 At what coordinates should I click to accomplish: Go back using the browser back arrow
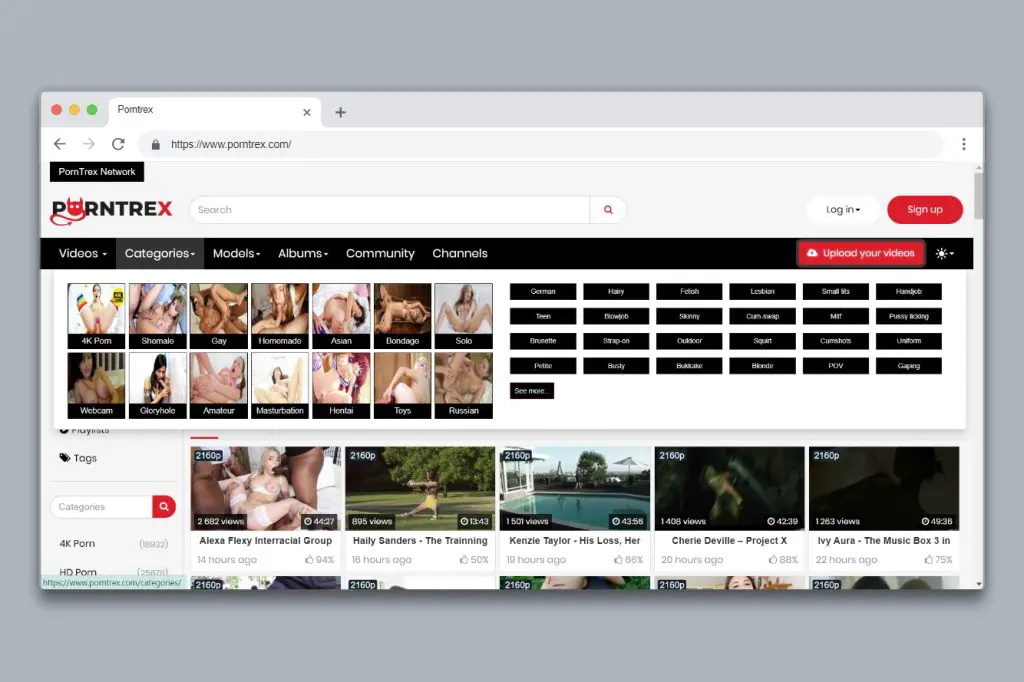[x=60, y=144]
